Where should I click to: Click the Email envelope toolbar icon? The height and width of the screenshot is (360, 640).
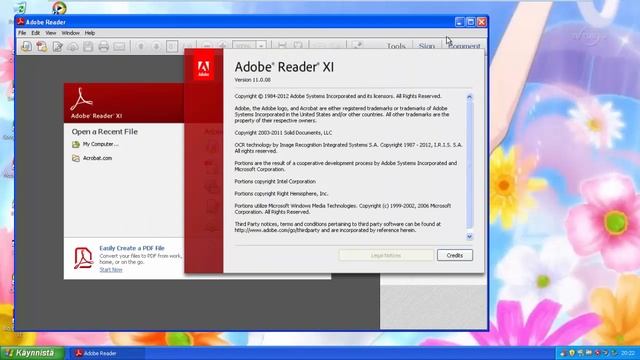(x=119, y=47)
